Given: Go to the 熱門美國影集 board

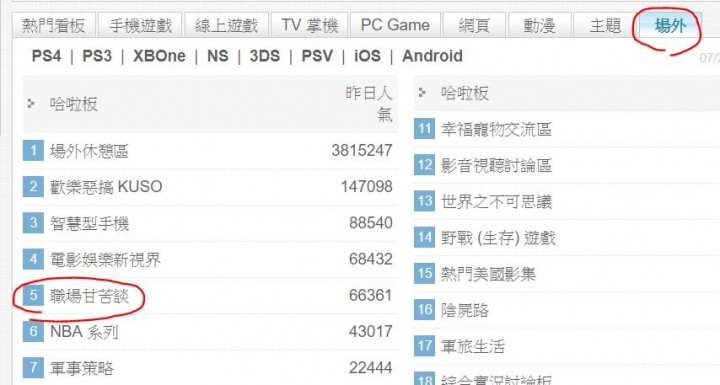Looking at the screenshot, I should click(x=488, y=274).
